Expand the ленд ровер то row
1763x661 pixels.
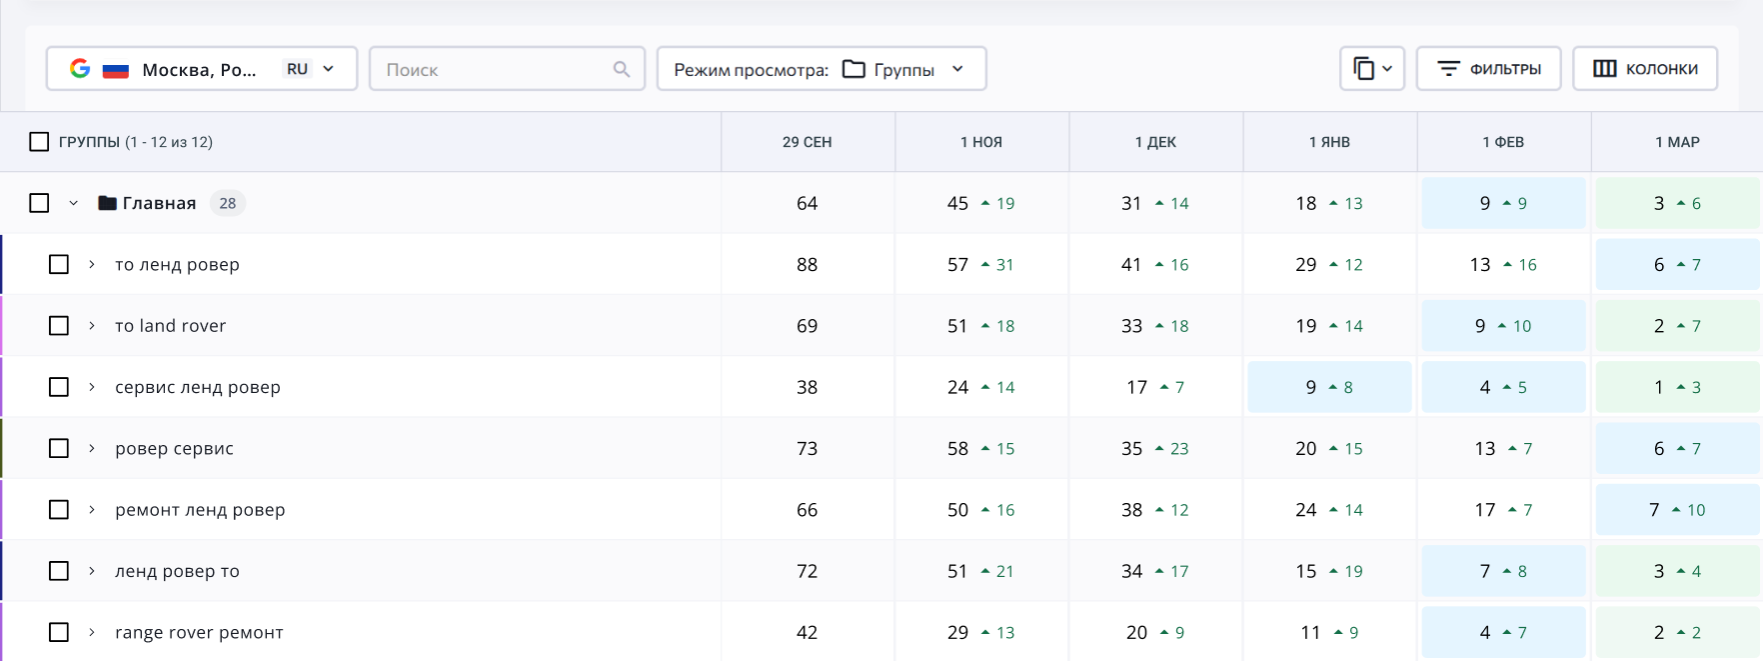pyautogui.click(x=91, y=571)
